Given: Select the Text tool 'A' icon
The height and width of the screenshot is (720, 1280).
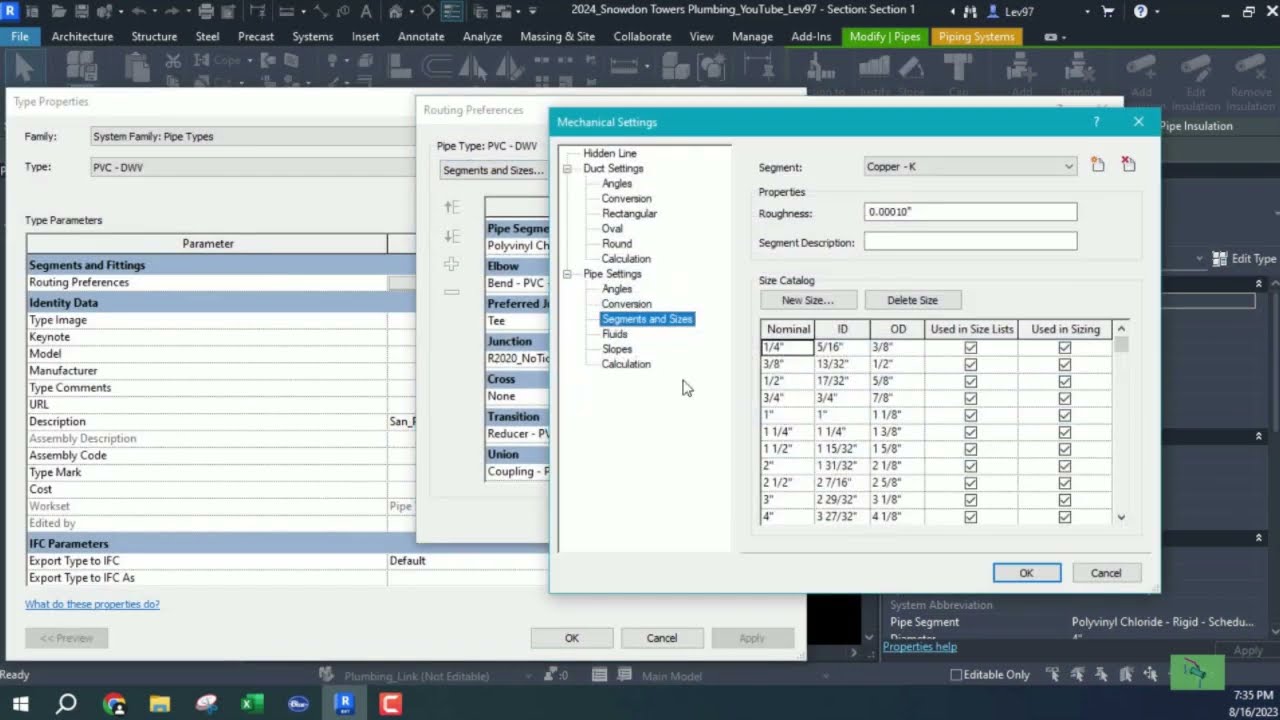Looking at the screenshot, I should coord(366,11).
